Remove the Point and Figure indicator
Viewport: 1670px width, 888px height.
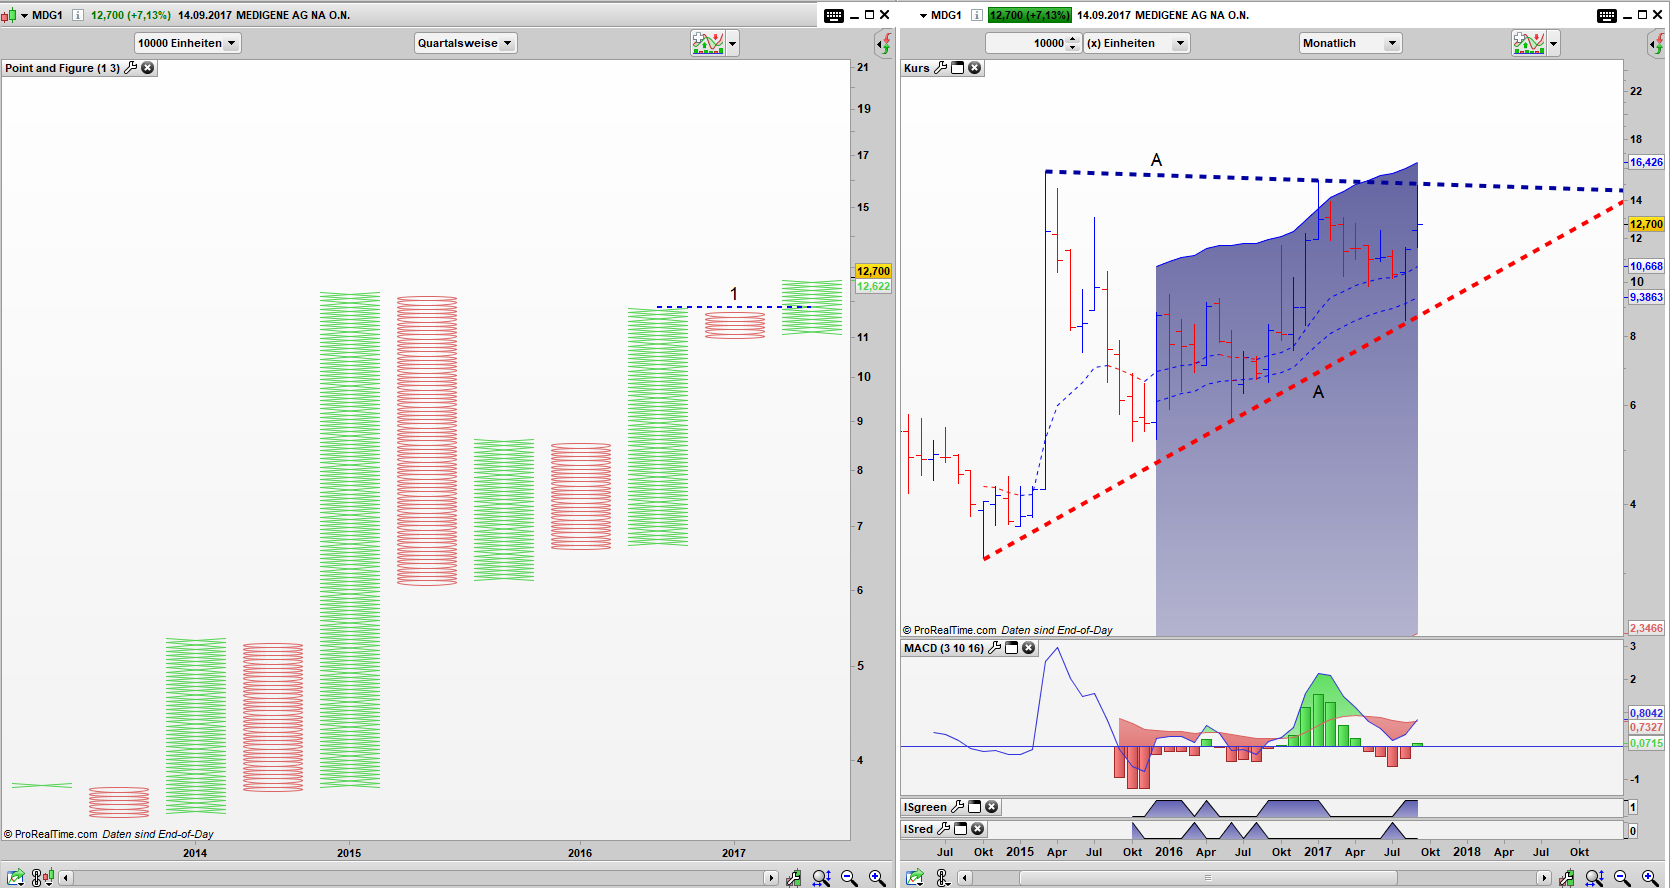[148, 68]
